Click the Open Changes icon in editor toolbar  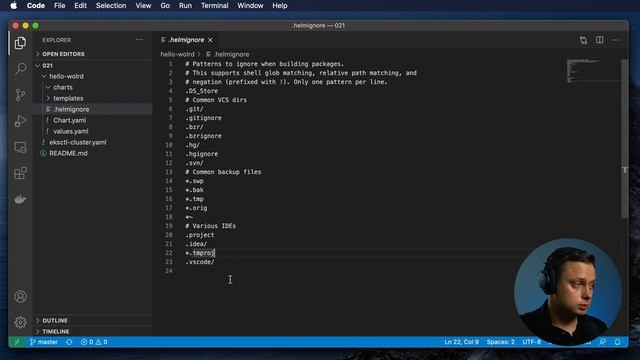pyautogui.click(x=583, y=40)
